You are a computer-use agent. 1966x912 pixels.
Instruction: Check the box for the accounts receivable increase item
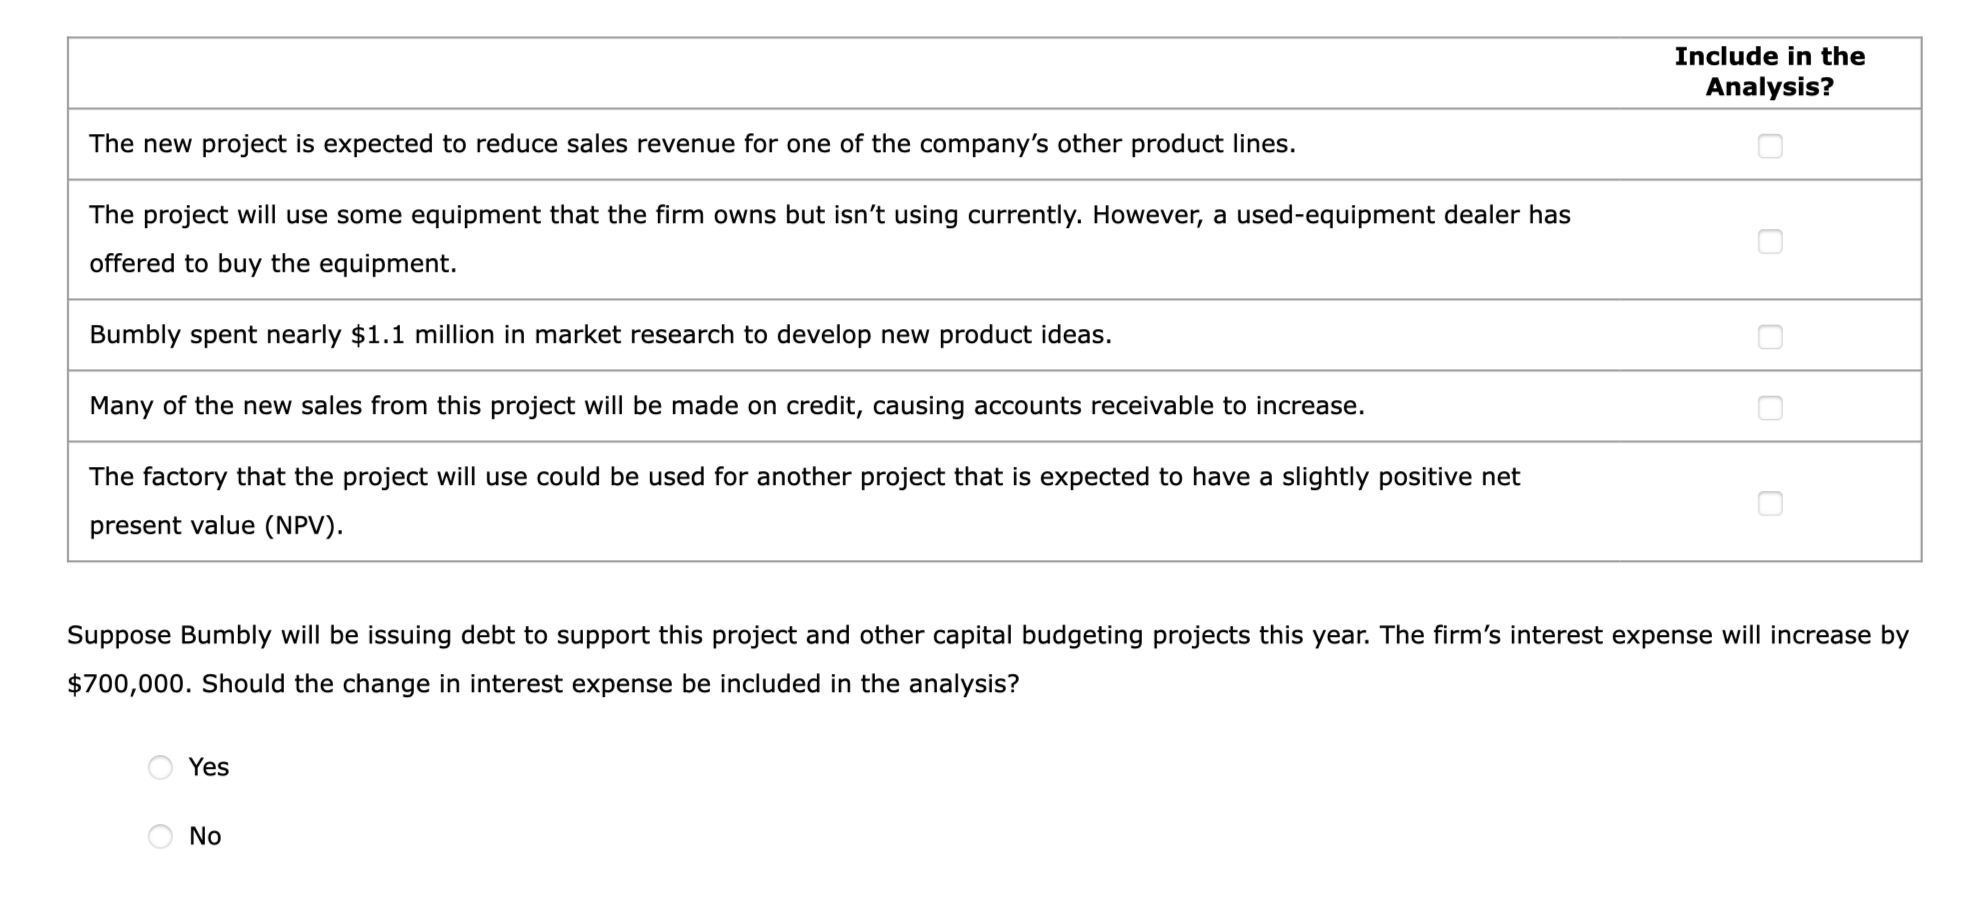[x=1771, y=407]
